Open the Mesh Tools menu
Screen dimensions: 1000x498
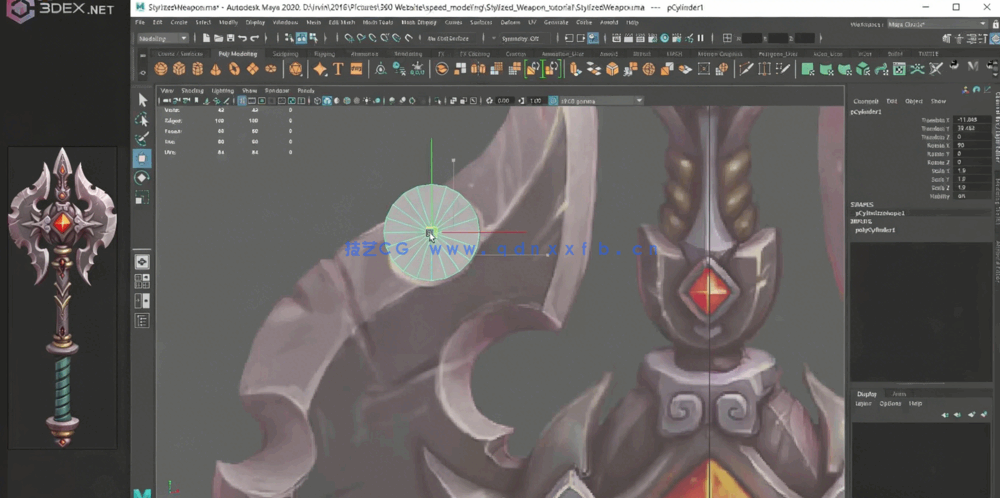pos(378,22)
